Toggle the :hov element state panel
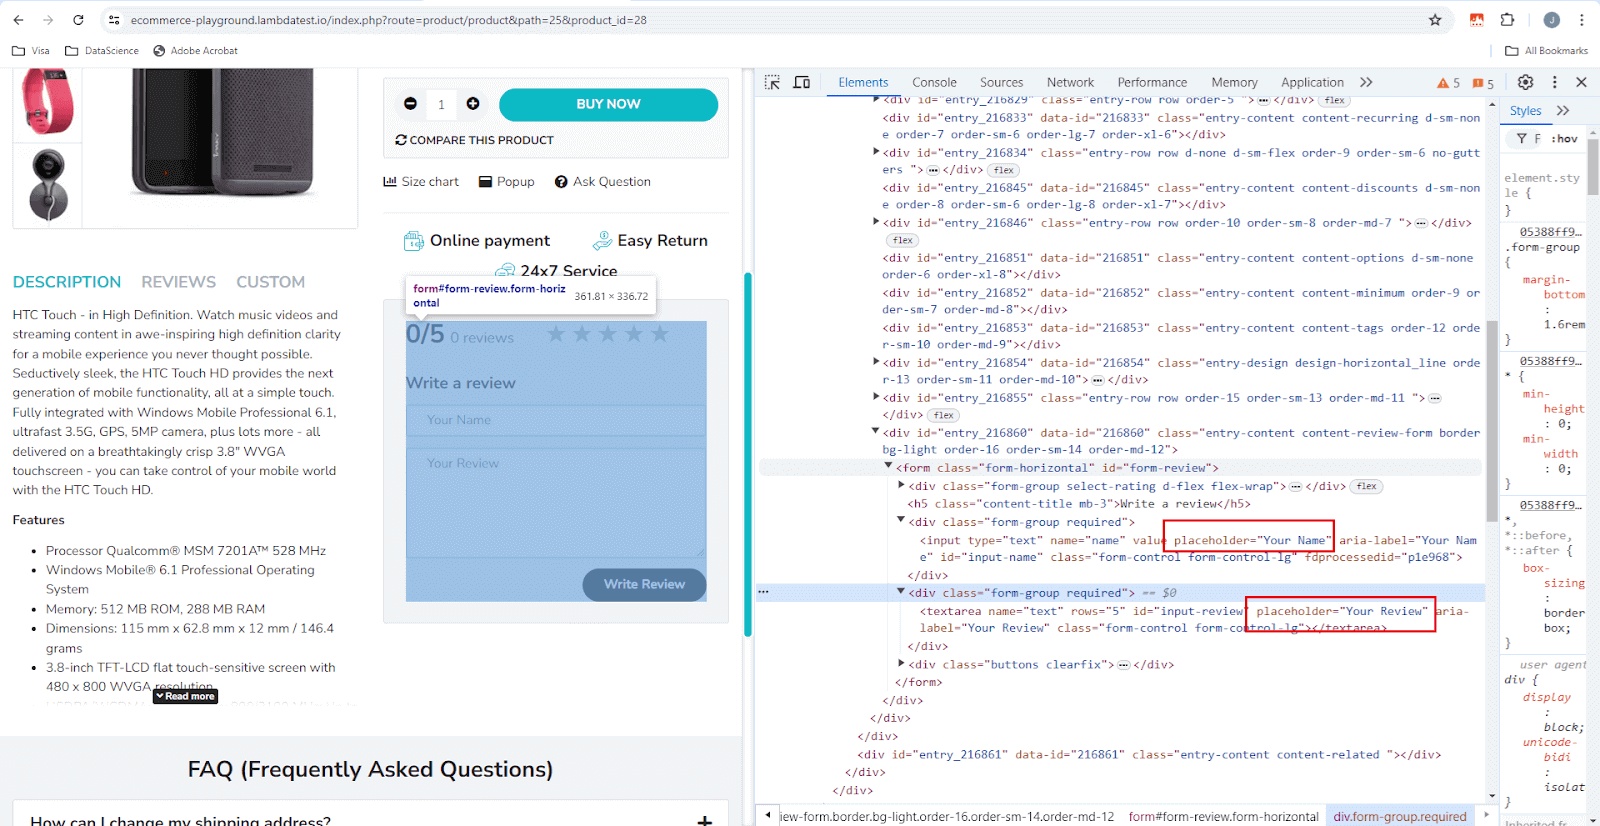 pos(1564,139)
